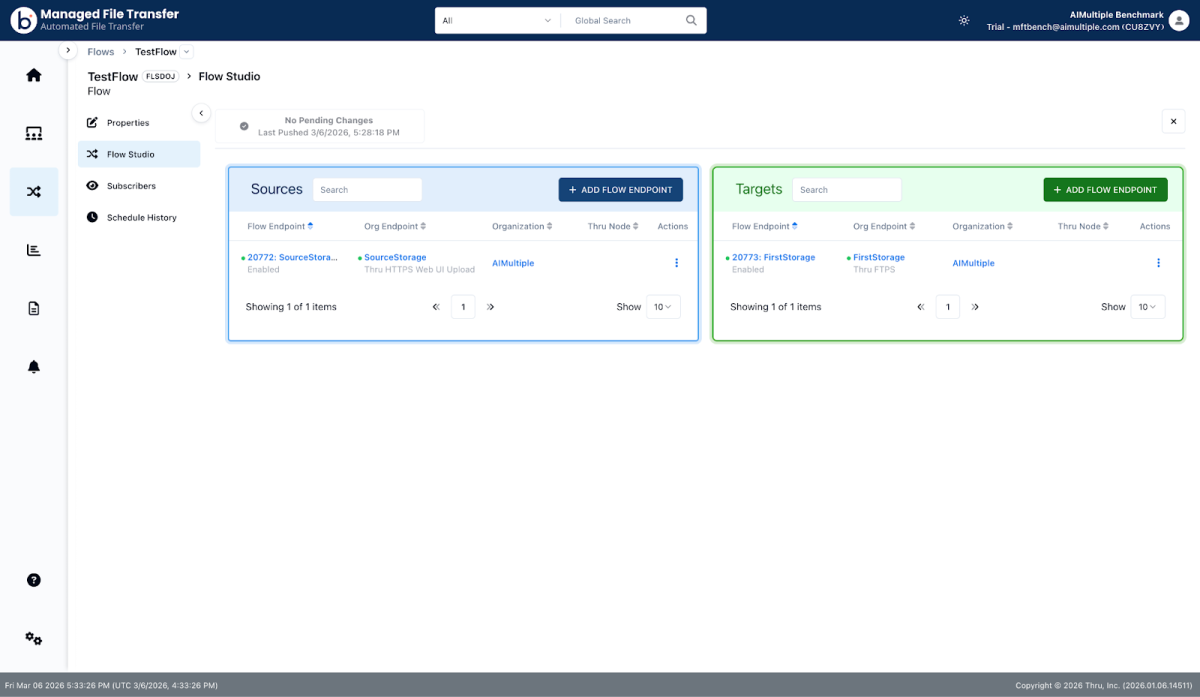
Task: Open the FirstStorage org endpoint link
Action: click(878, 257)
